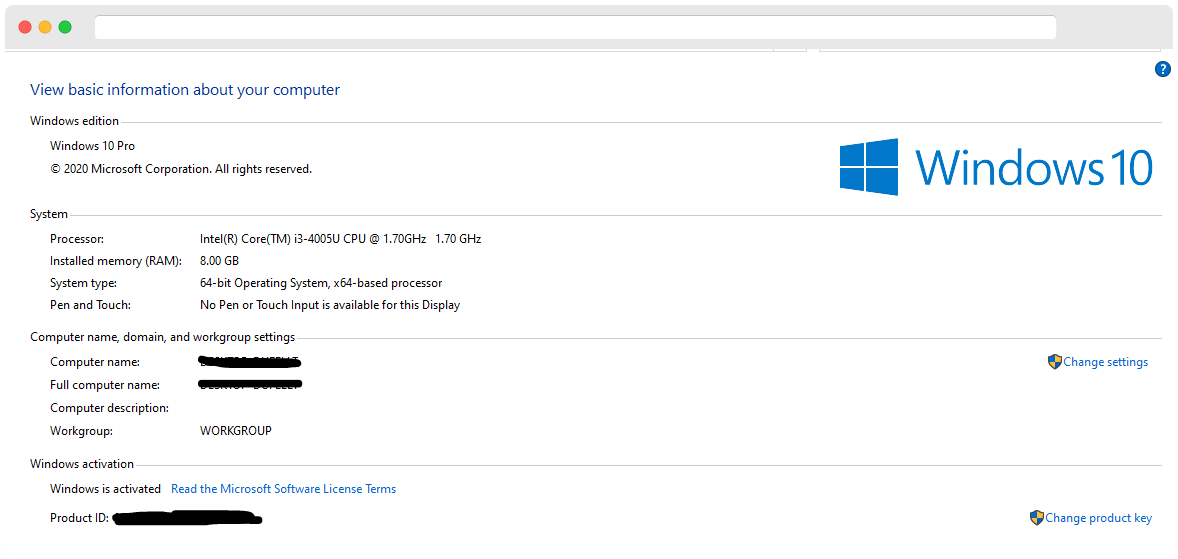The height and width of the screenshot is (559, 1178).
Task: Click the 'Full computer name:' label
Action: pyautogui.click(x=105, y=385)
